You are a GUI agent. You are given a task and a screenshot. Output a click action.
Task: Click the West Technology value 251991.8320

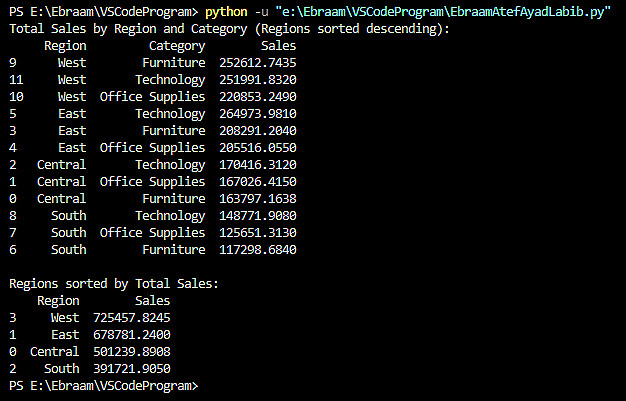(x=257, y=79)
